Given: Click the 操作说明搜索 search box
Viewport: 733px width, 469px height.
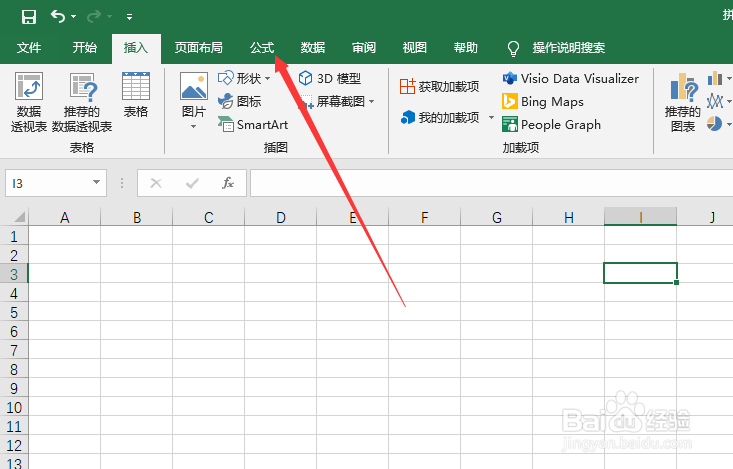Looking at the screenshot, I should [x=568, y=47].
